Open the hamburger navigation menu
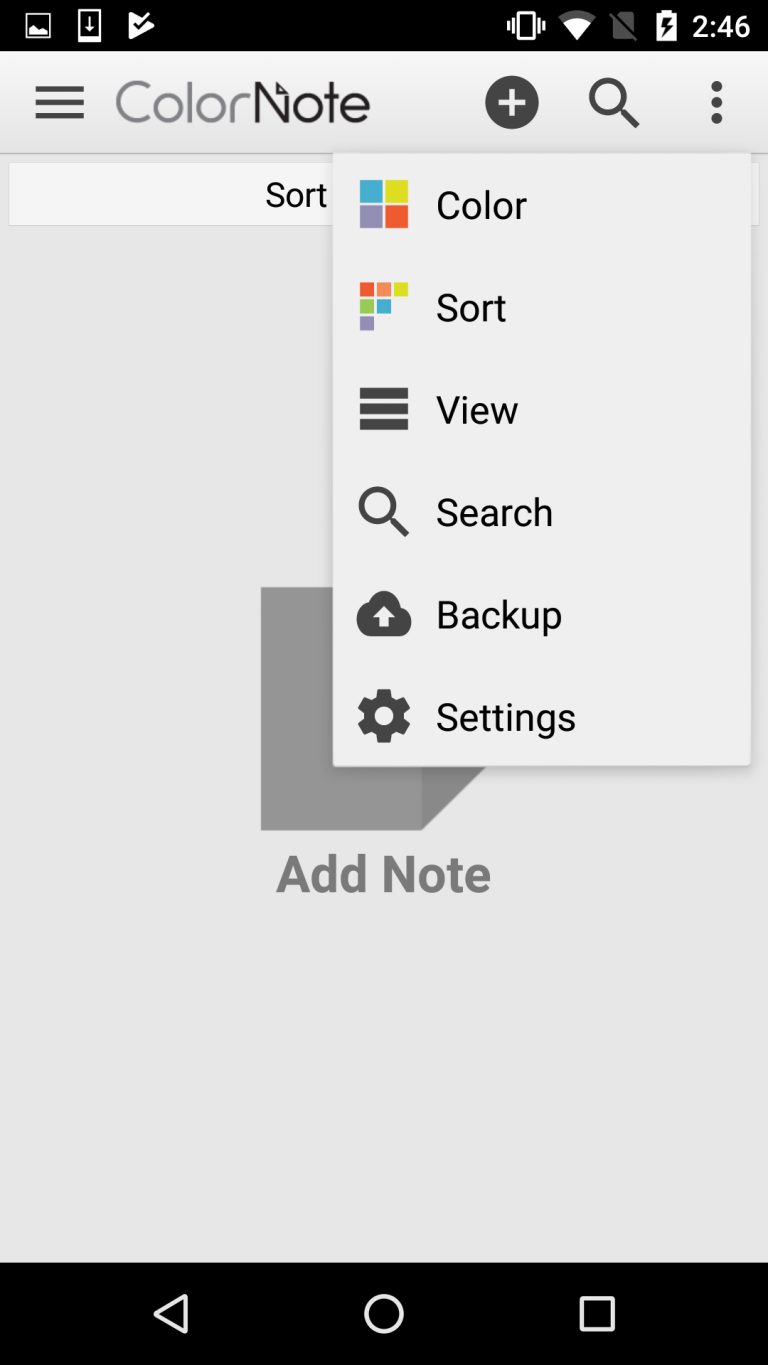This screenshot has height=1365, width=768. [x=59, y=102]
